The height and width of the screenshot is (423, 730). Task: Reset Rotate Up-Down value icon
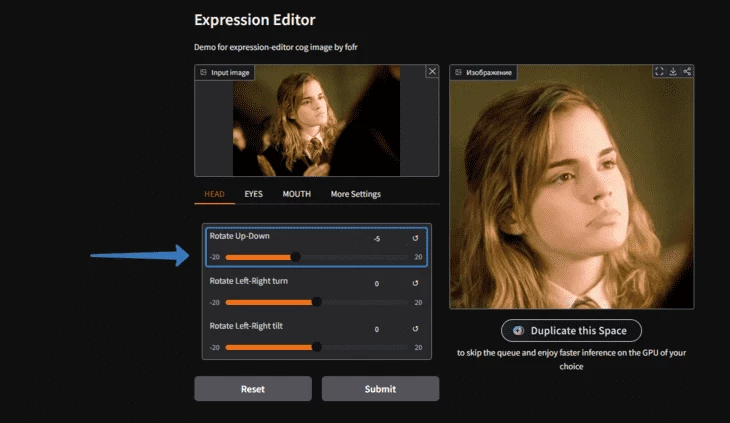pos(415,238)
